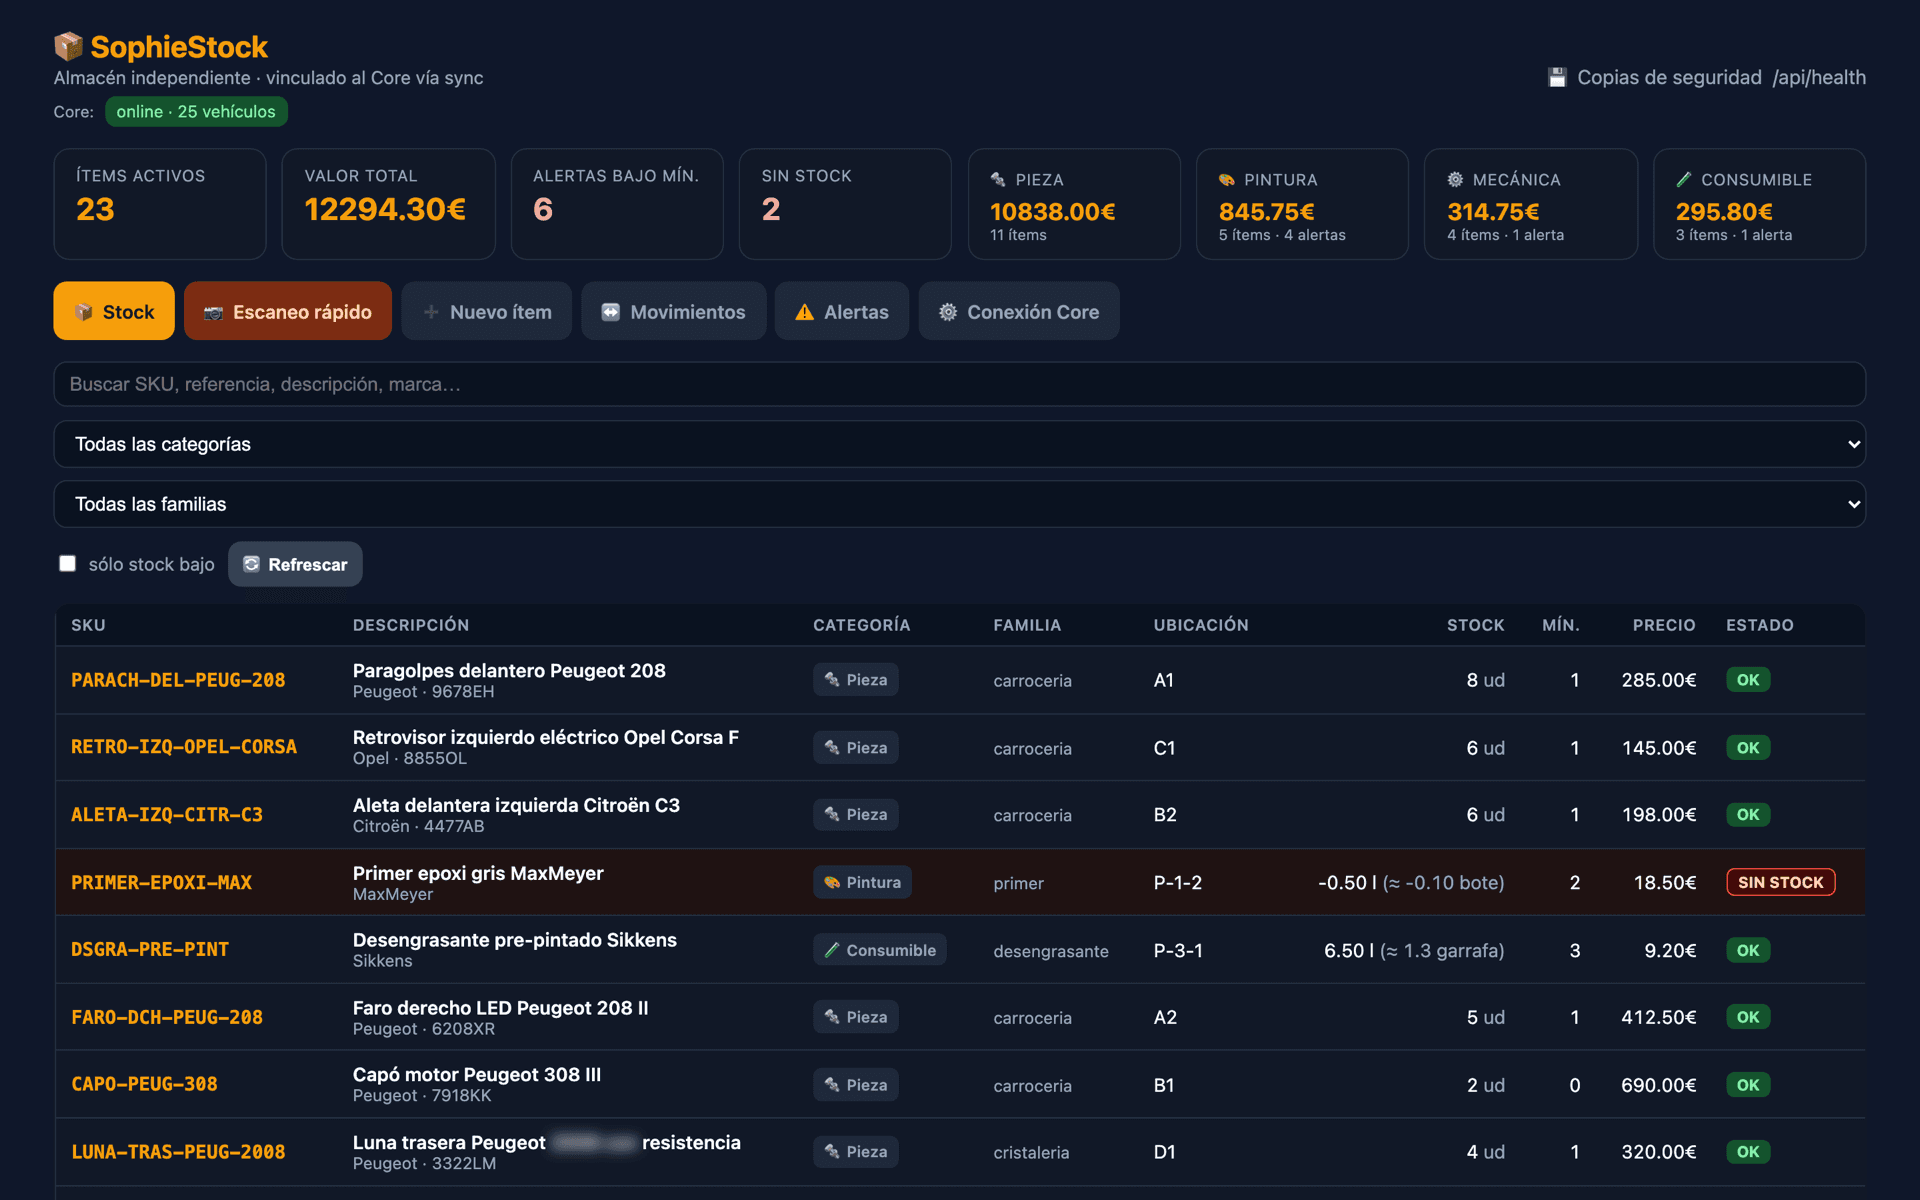1920x1200 pixels.
Task: Open SKU LUNA-TRAS-PEUG-2008
Action: pyautogui.click(x=178, y=1152)
